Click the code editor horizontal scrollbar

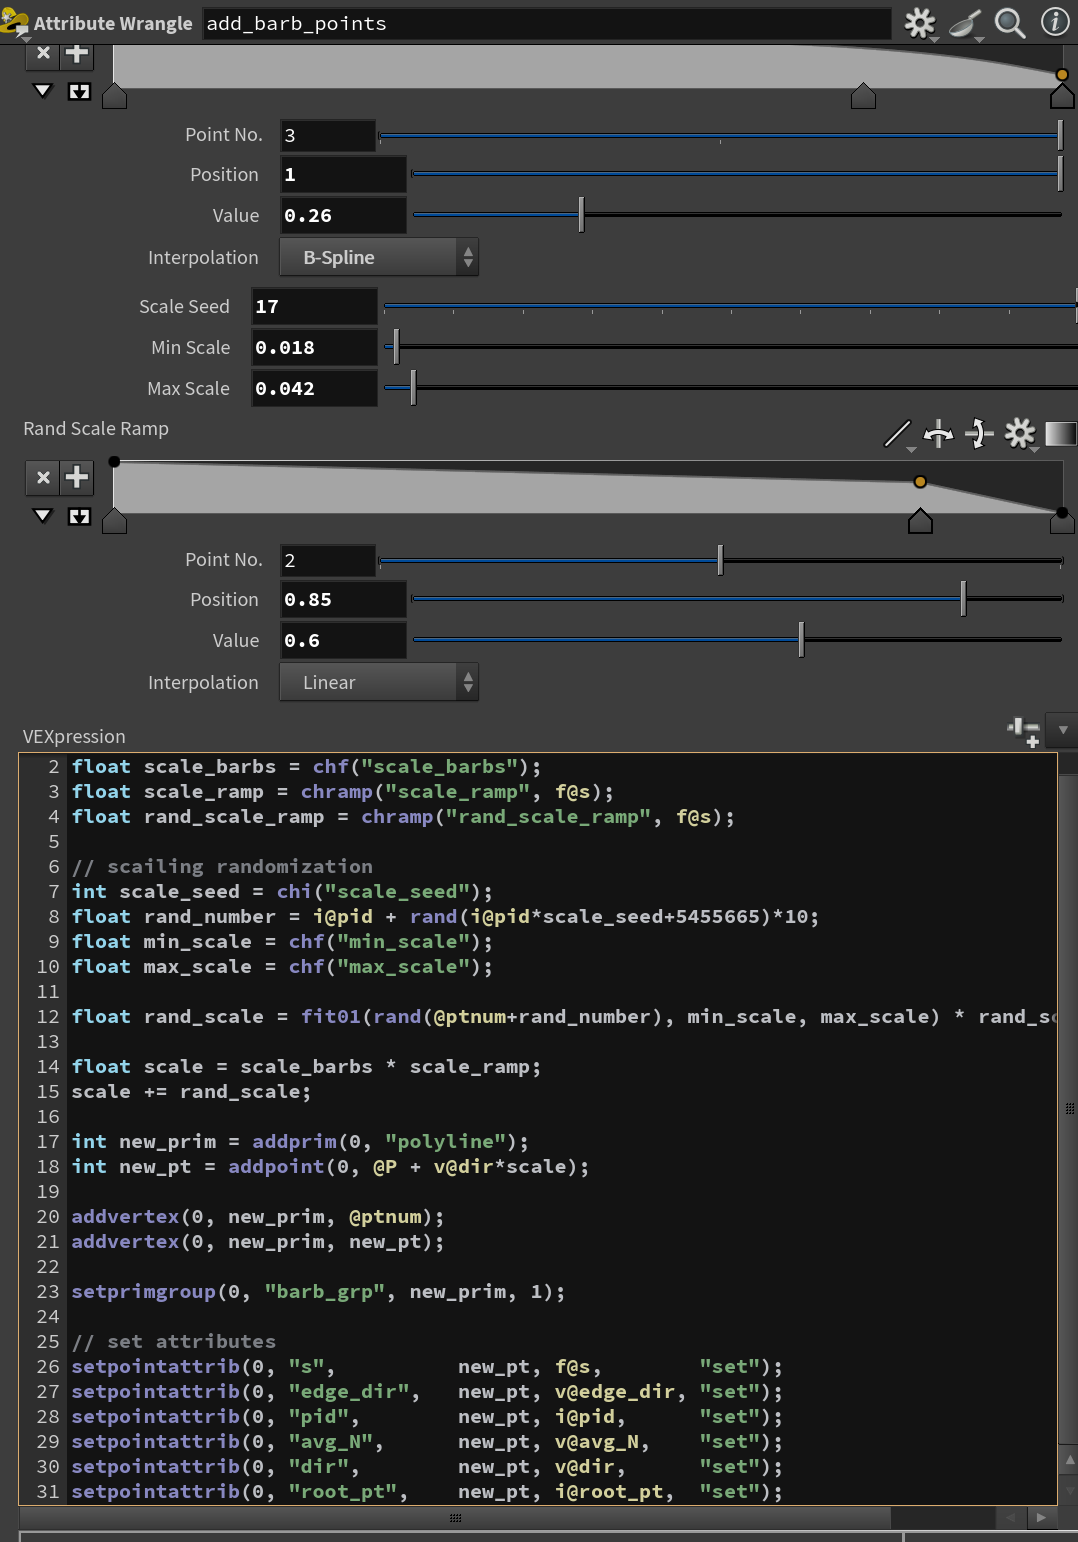455,1517
